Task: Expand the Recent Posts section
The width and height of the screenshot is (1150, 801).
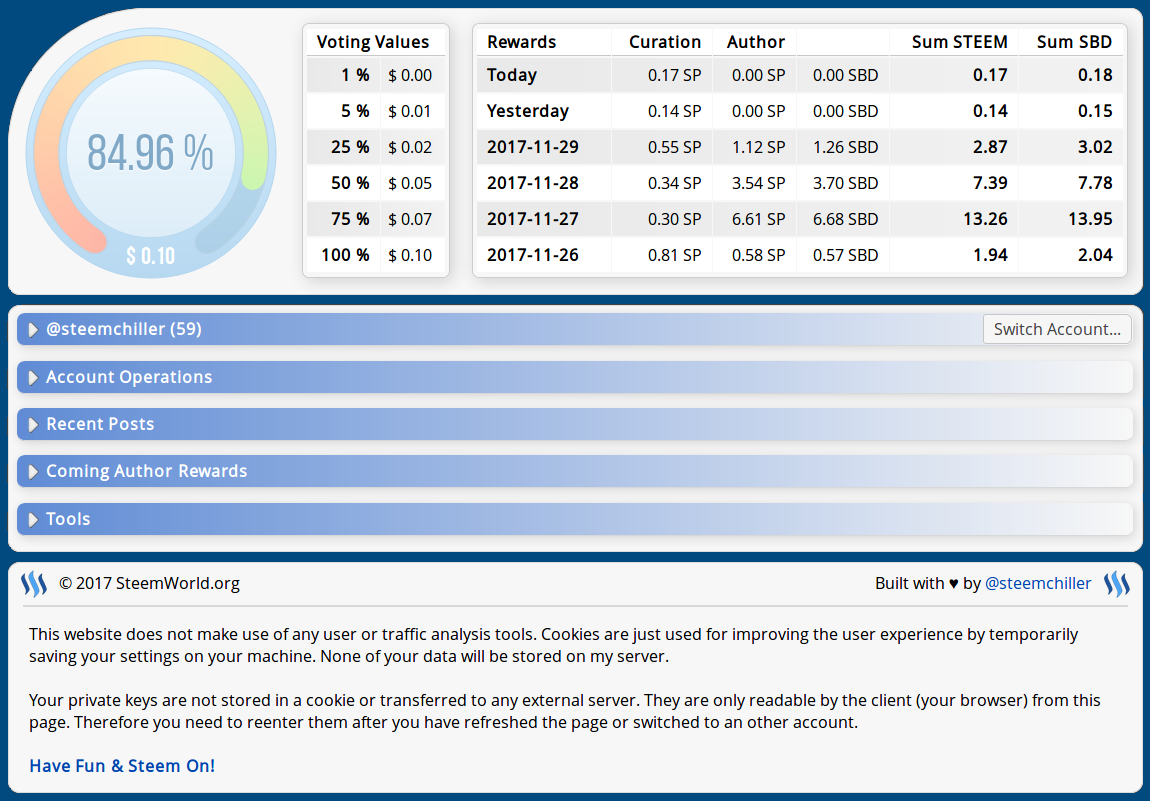Action: pyautogui.click(x=100, y=424)
